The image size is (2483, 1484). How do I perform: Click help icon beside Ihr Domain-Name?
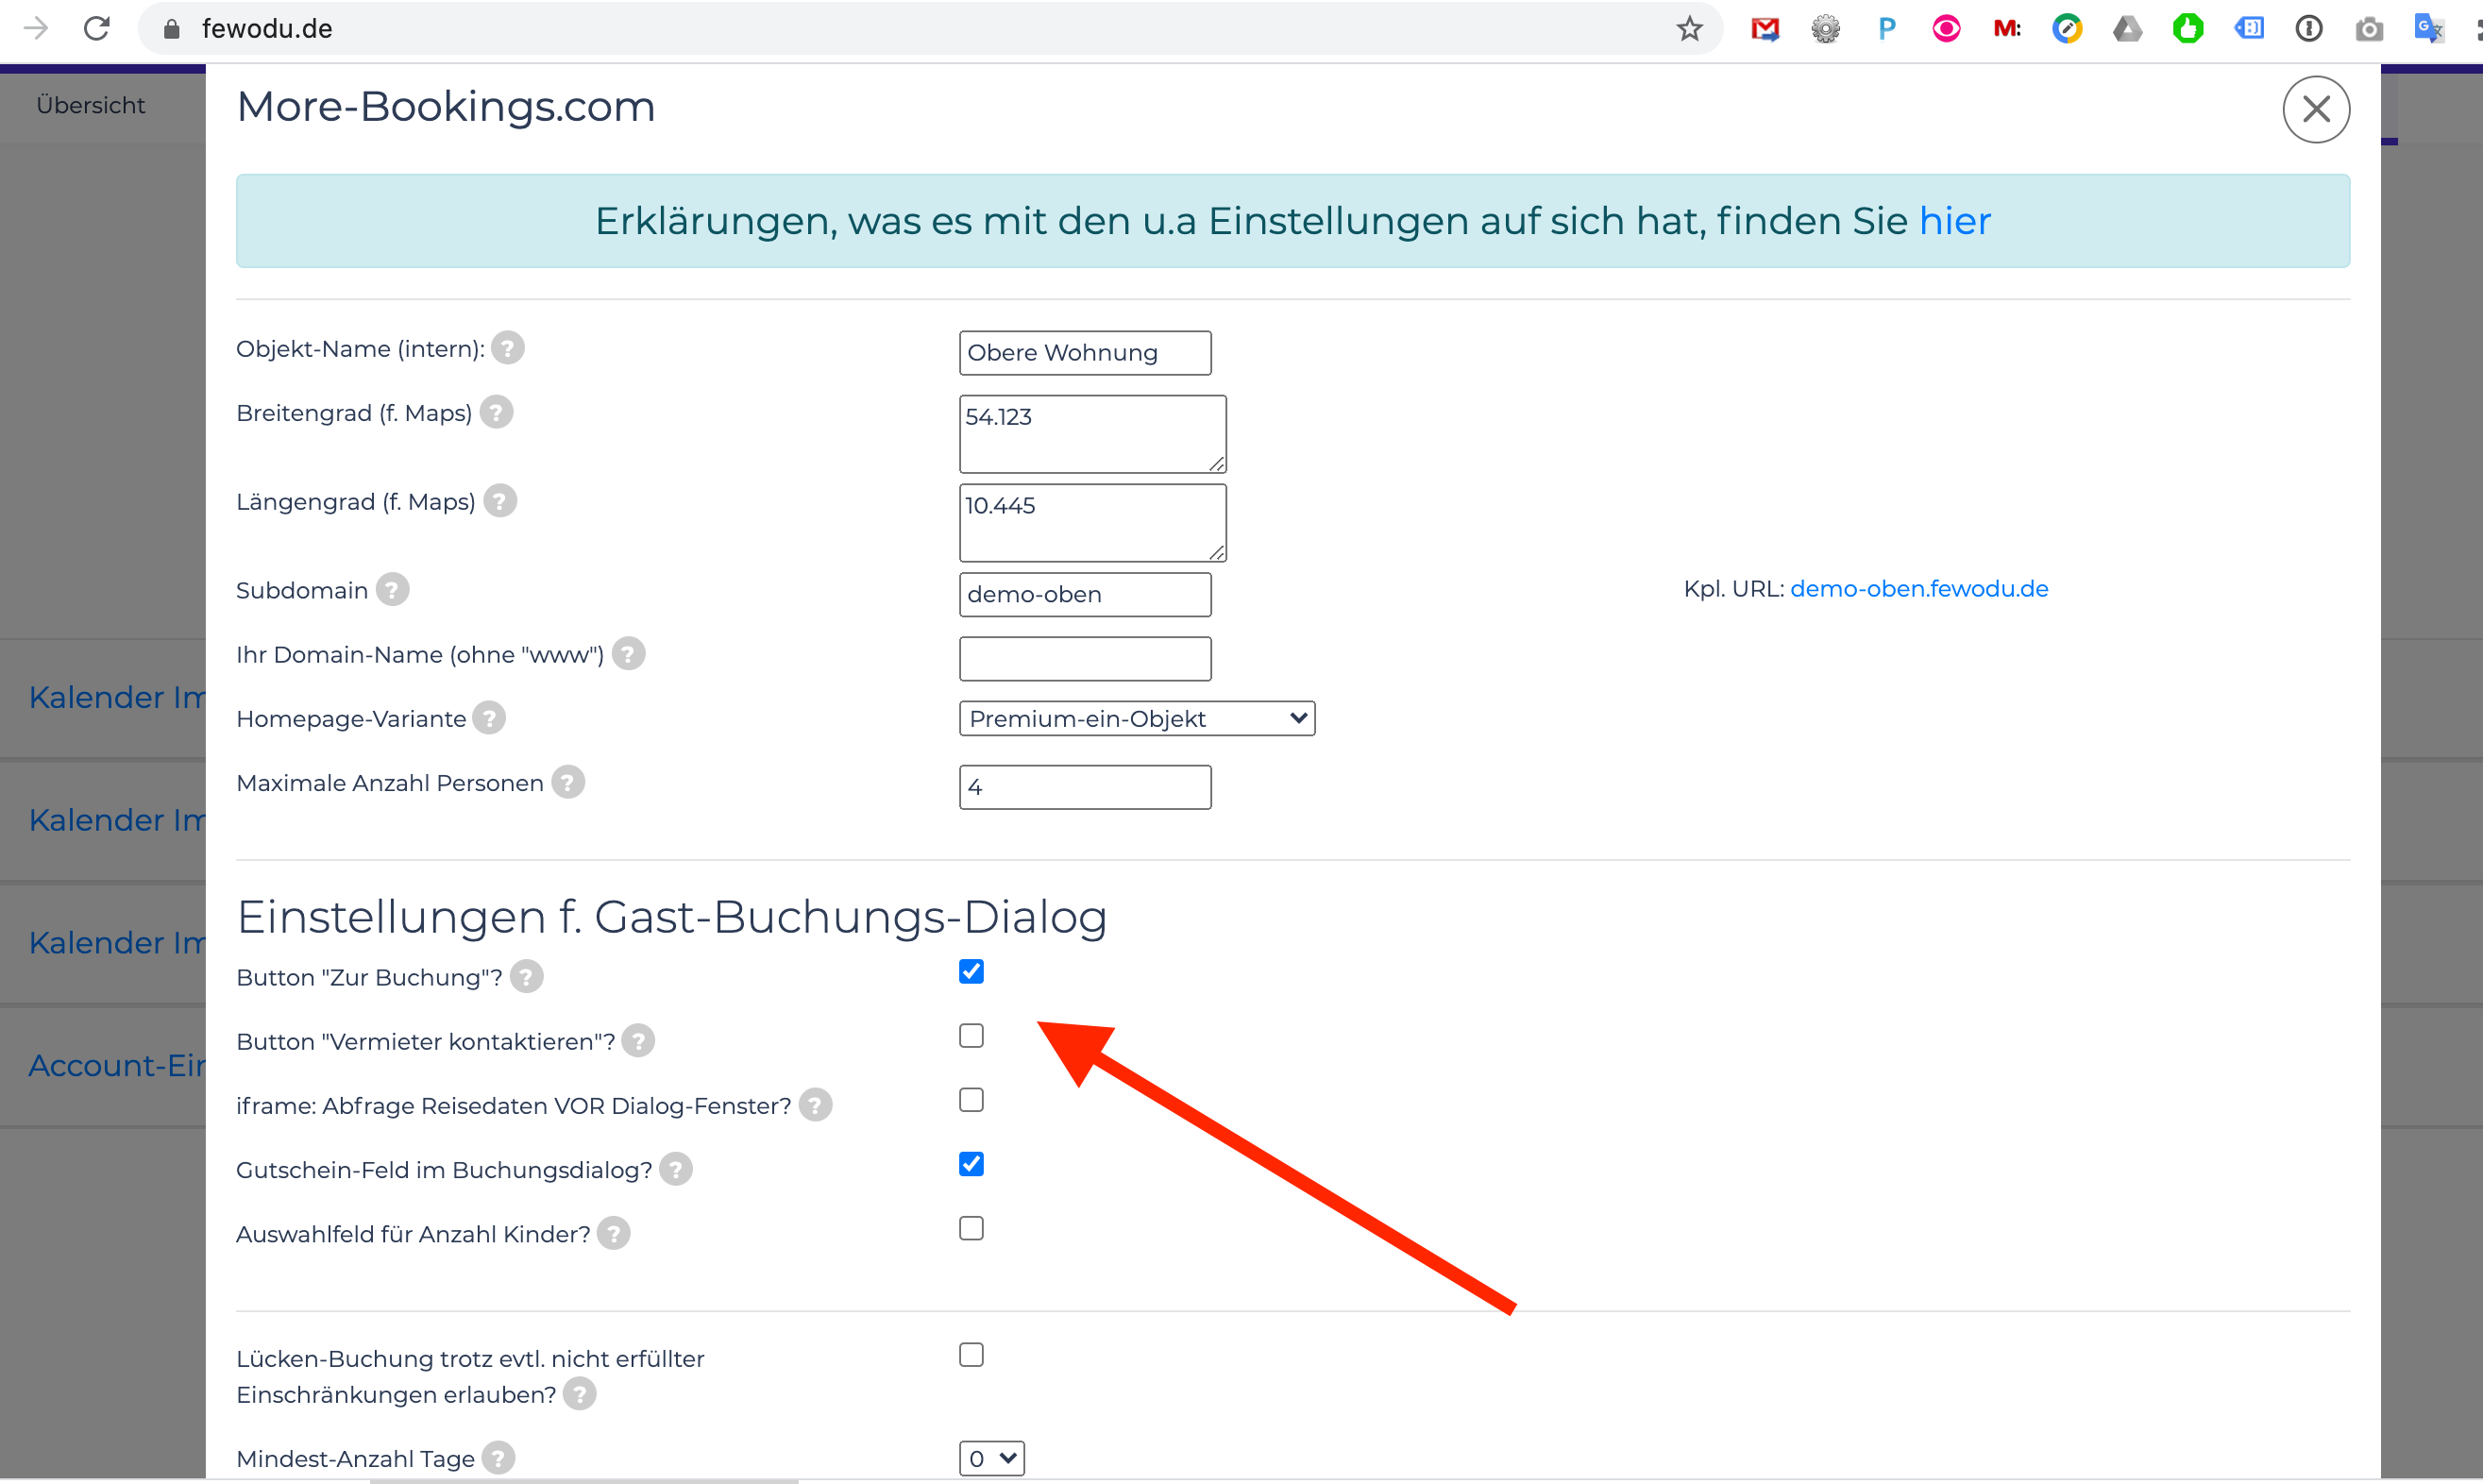628,655
